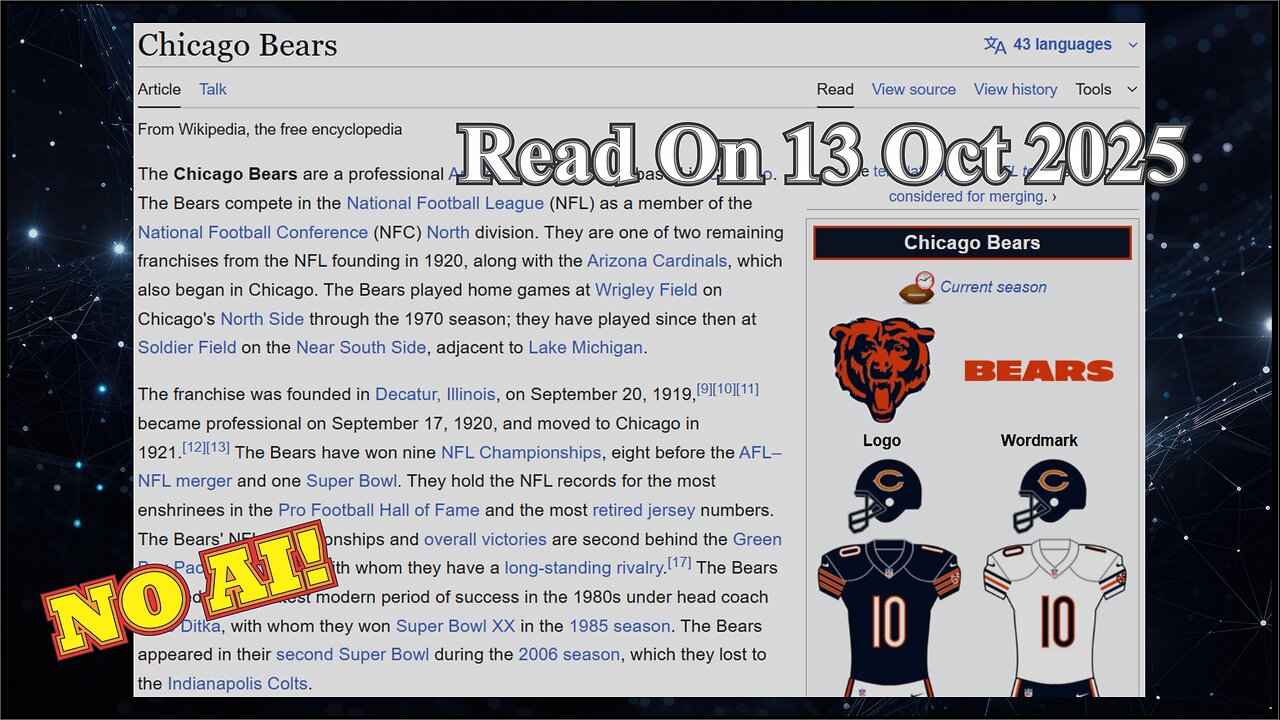The height and width of the screenshot is (720, 1280).
Task: Open citation reference 12
Action: 194,447
